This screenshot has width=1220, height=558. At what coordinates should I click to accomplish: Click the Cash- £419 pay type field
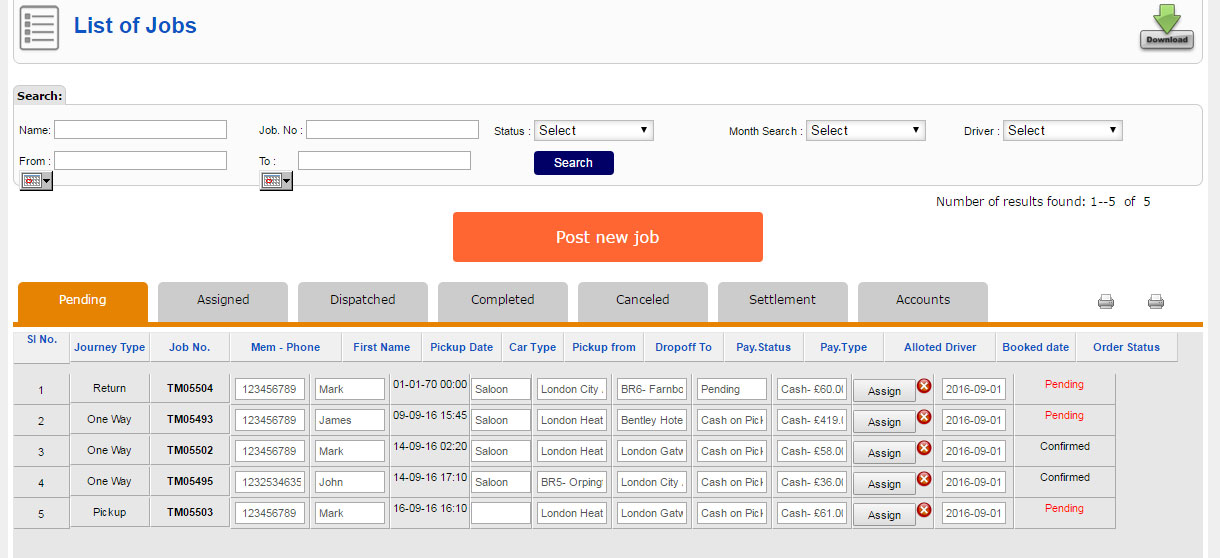coord(812,420)
